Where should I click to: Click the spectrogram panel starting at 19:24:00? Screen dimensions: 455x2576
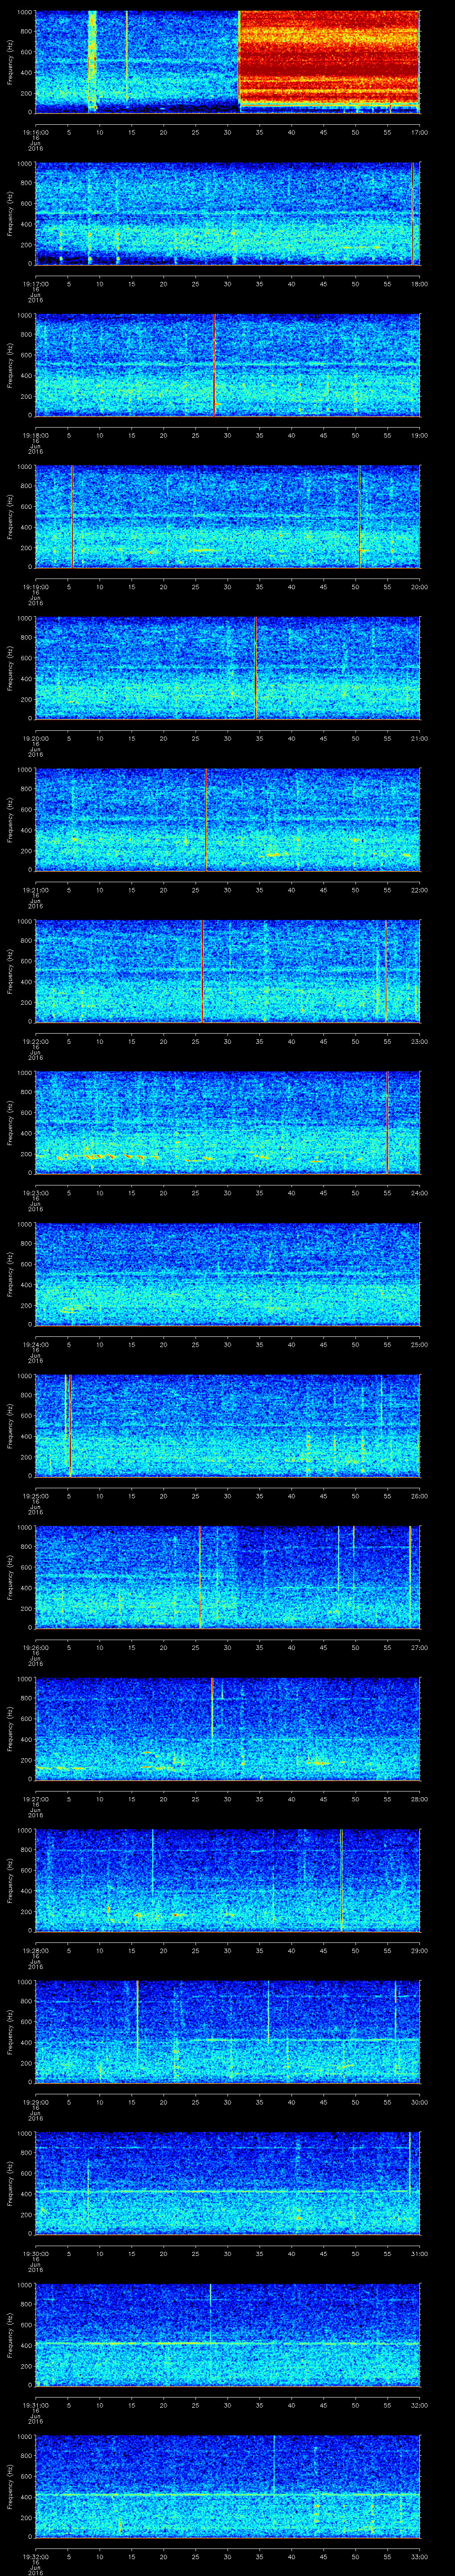227,1274
